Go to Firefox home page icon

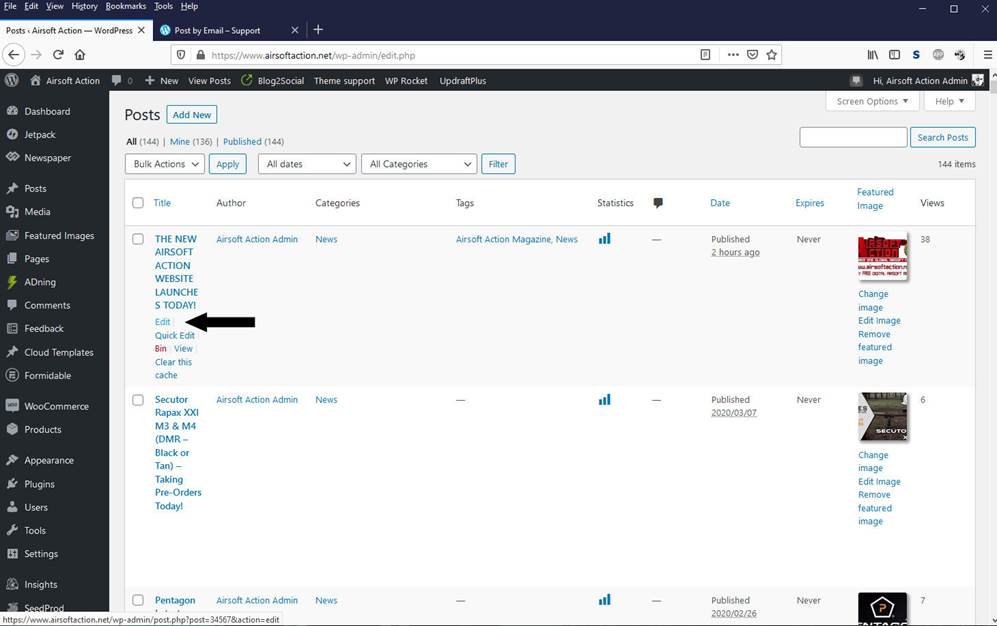pos(79,55)
